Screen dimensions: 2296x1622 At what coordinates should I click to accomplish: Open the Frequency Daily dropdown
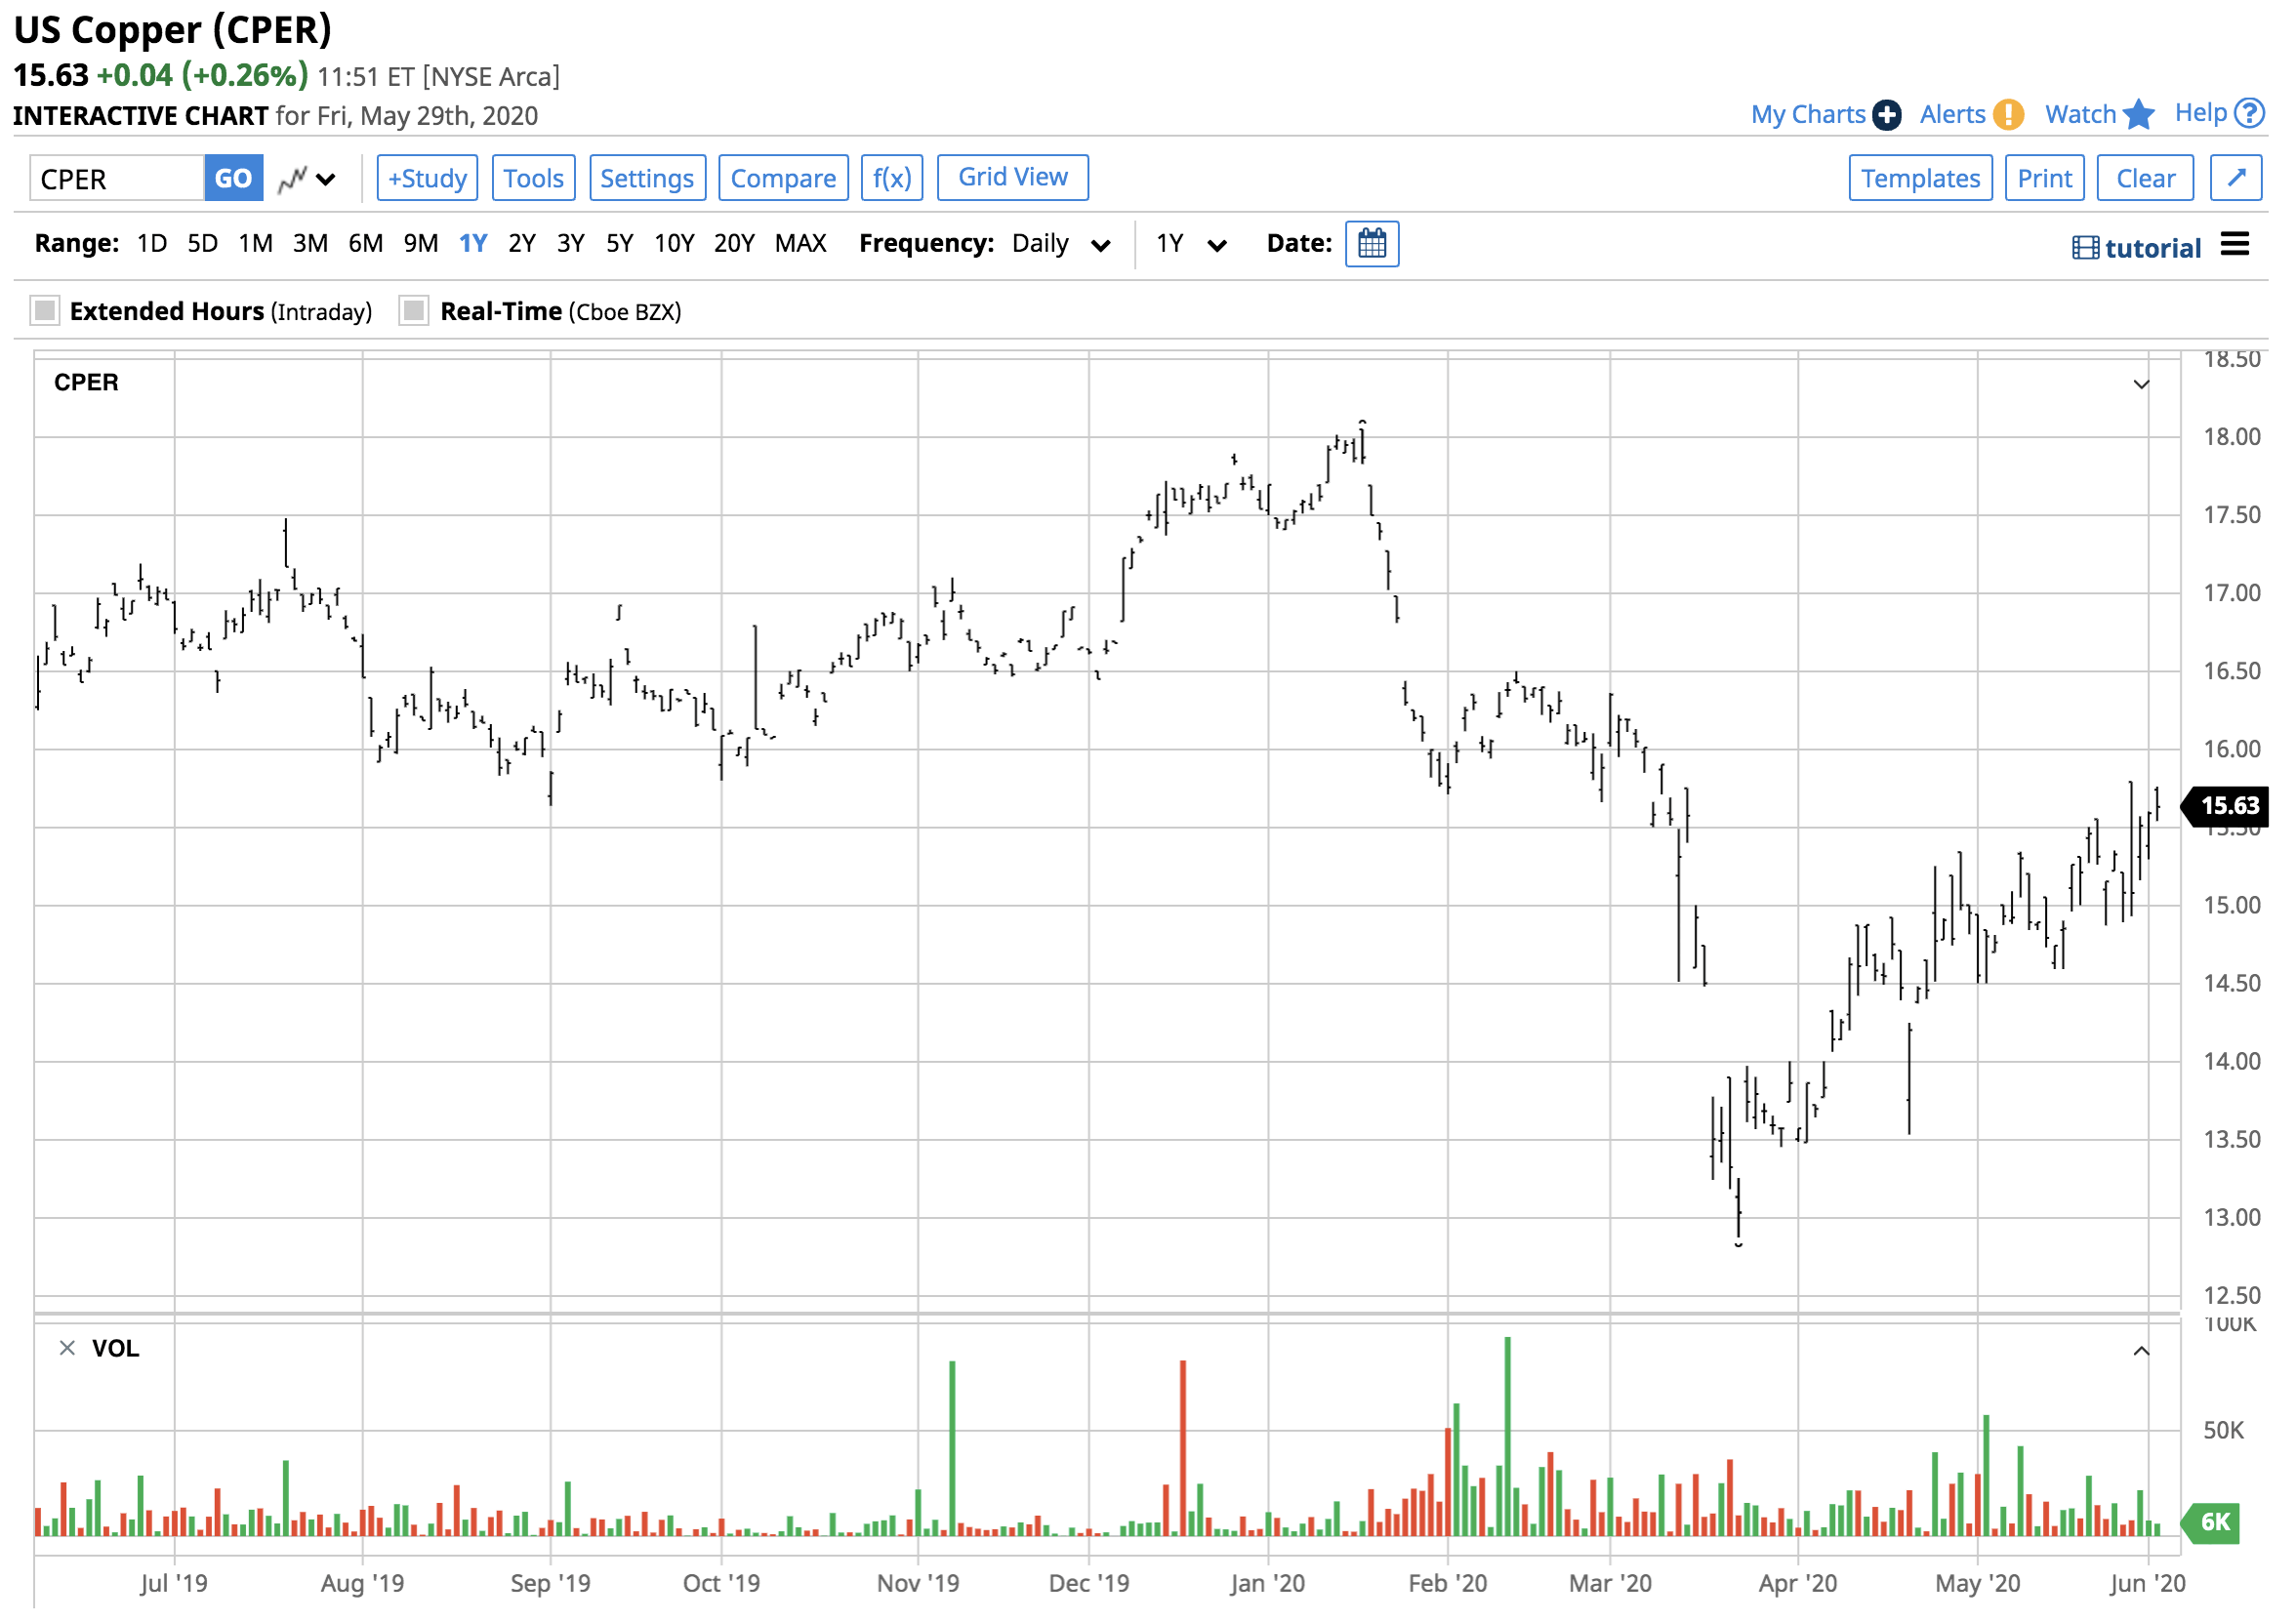point(1063,245)
